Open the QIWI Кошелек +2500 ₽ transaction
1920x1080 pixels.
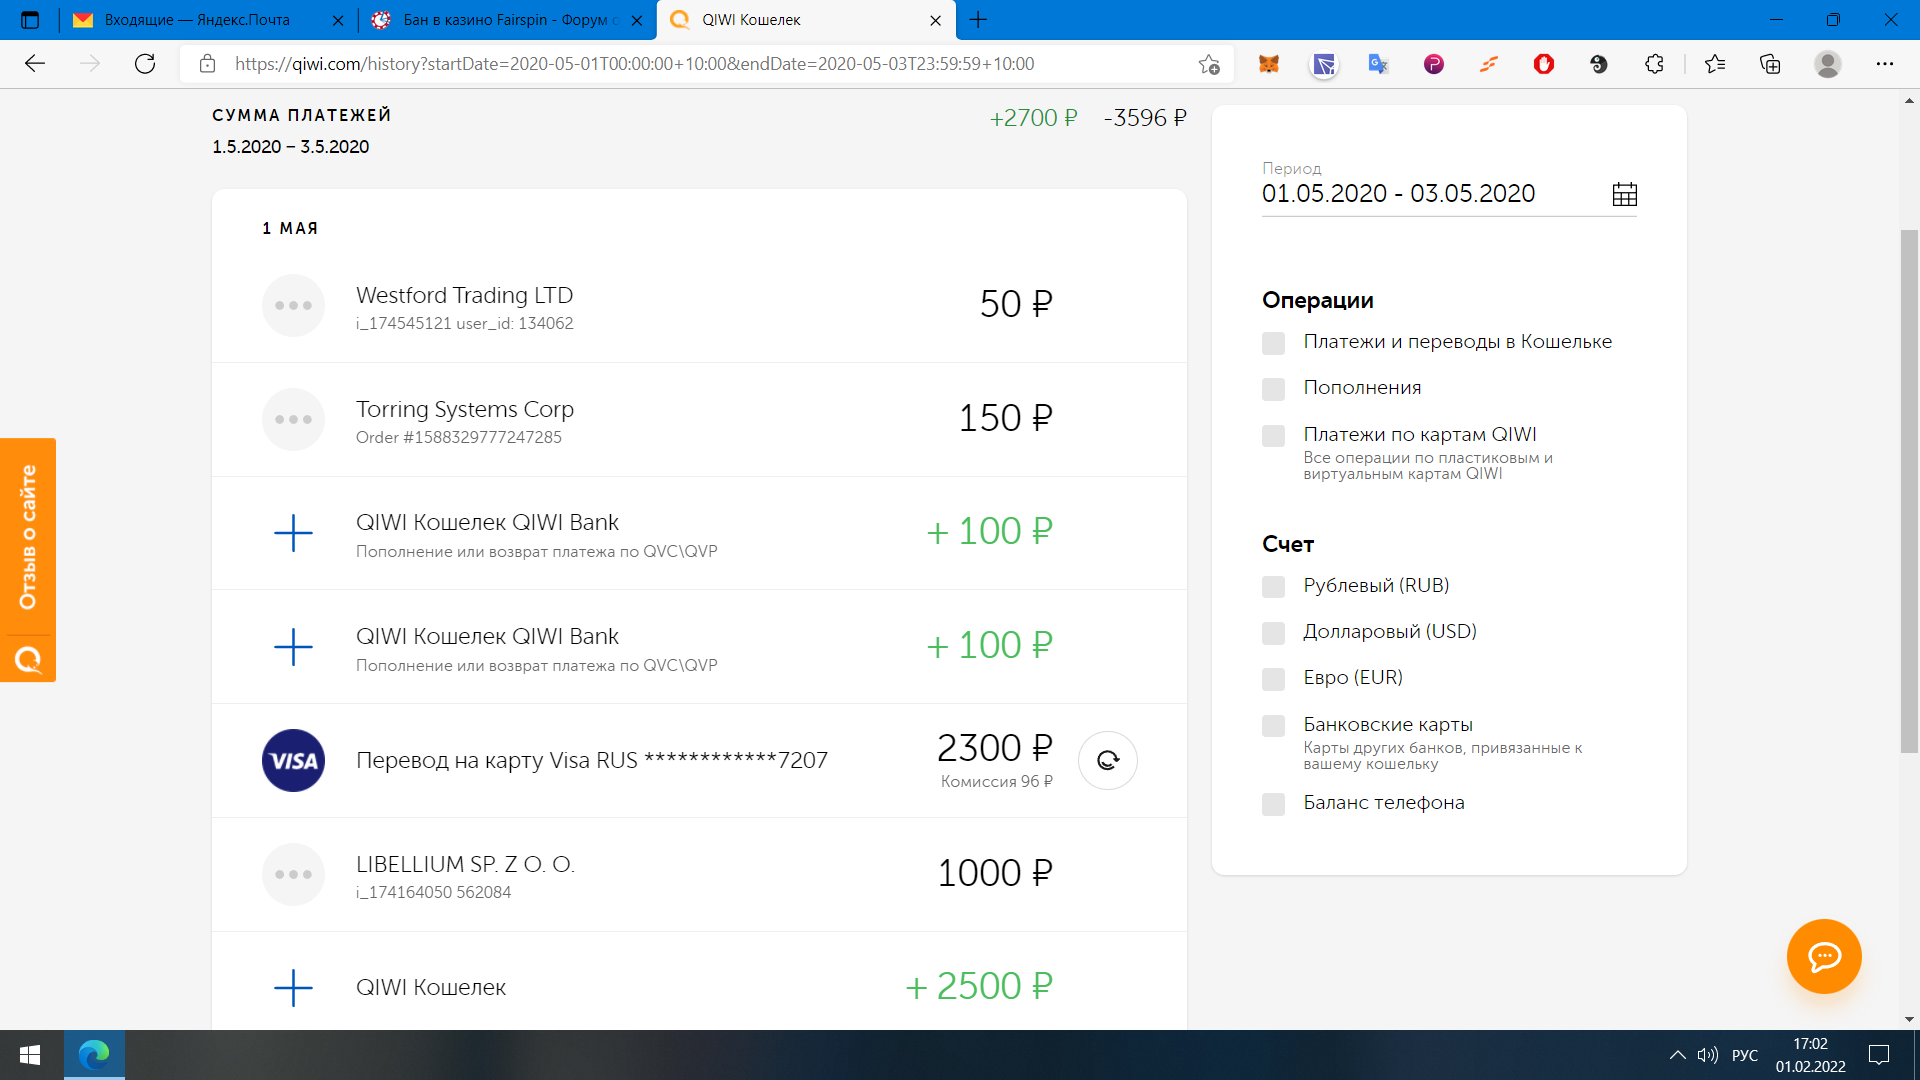[x=699, y=981]
